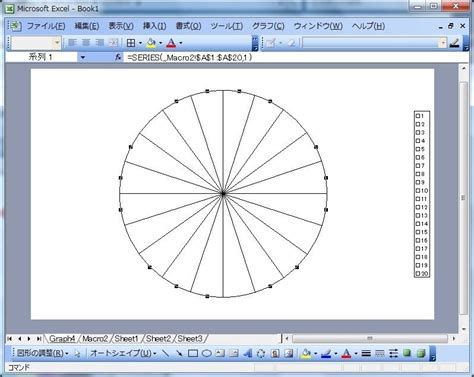Click the drawing toolbar red font color A
The width and height of the screenshot is (474, 377).
[x=346, y=353]
